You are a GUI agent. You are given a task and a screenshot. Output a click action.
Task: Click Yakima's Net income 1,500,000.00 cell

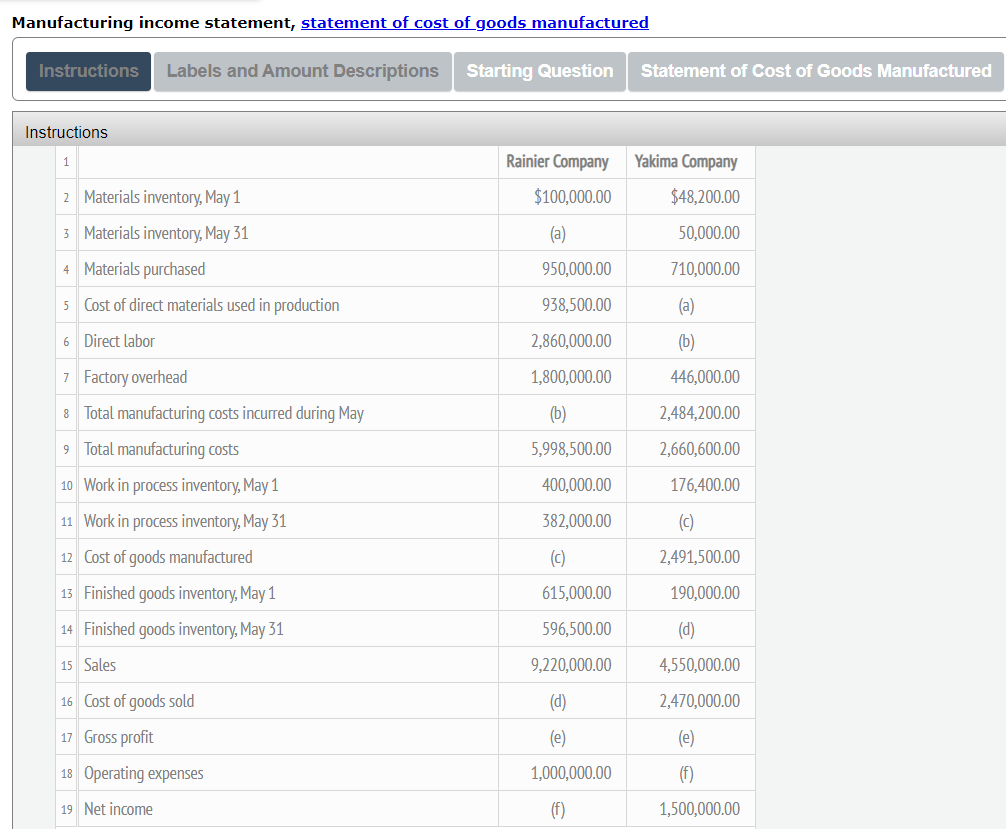click(690, 809)
